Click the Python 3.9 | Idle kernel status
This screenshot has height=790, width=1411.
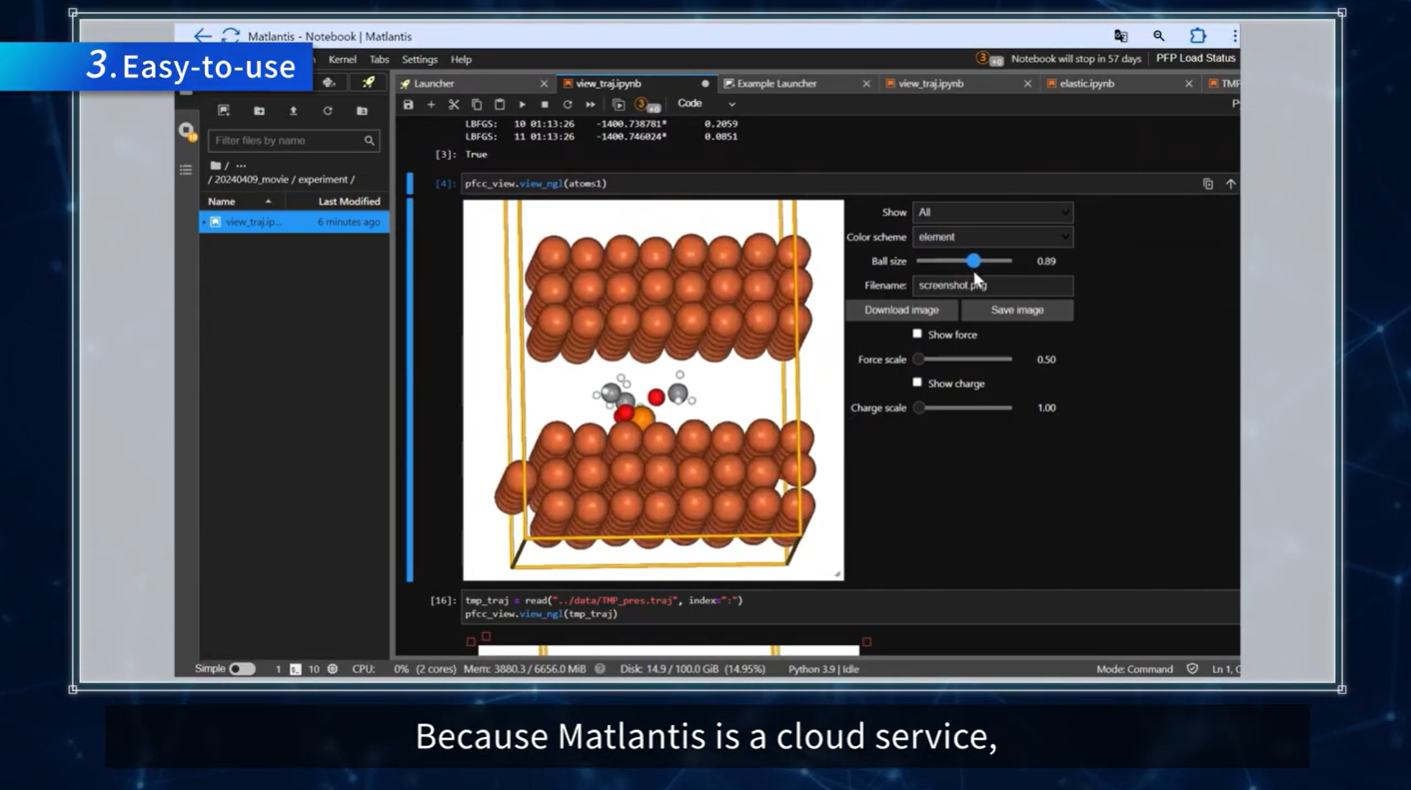tap(823, 669)
